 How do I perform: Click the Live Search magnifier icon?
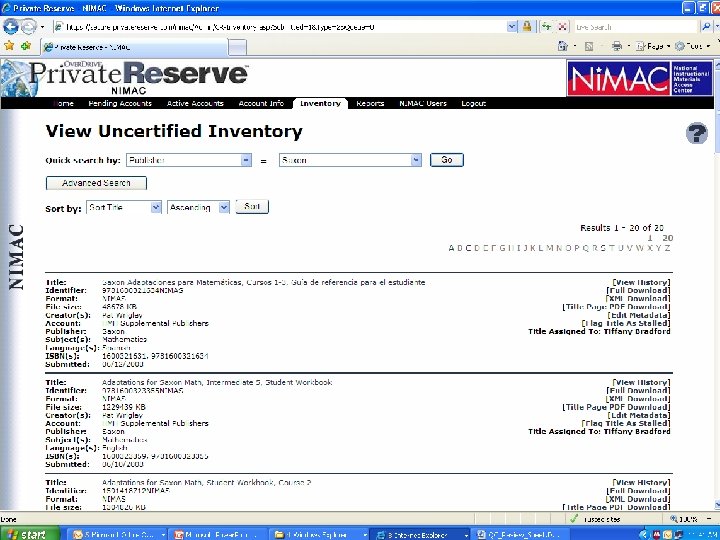point(705,27)
